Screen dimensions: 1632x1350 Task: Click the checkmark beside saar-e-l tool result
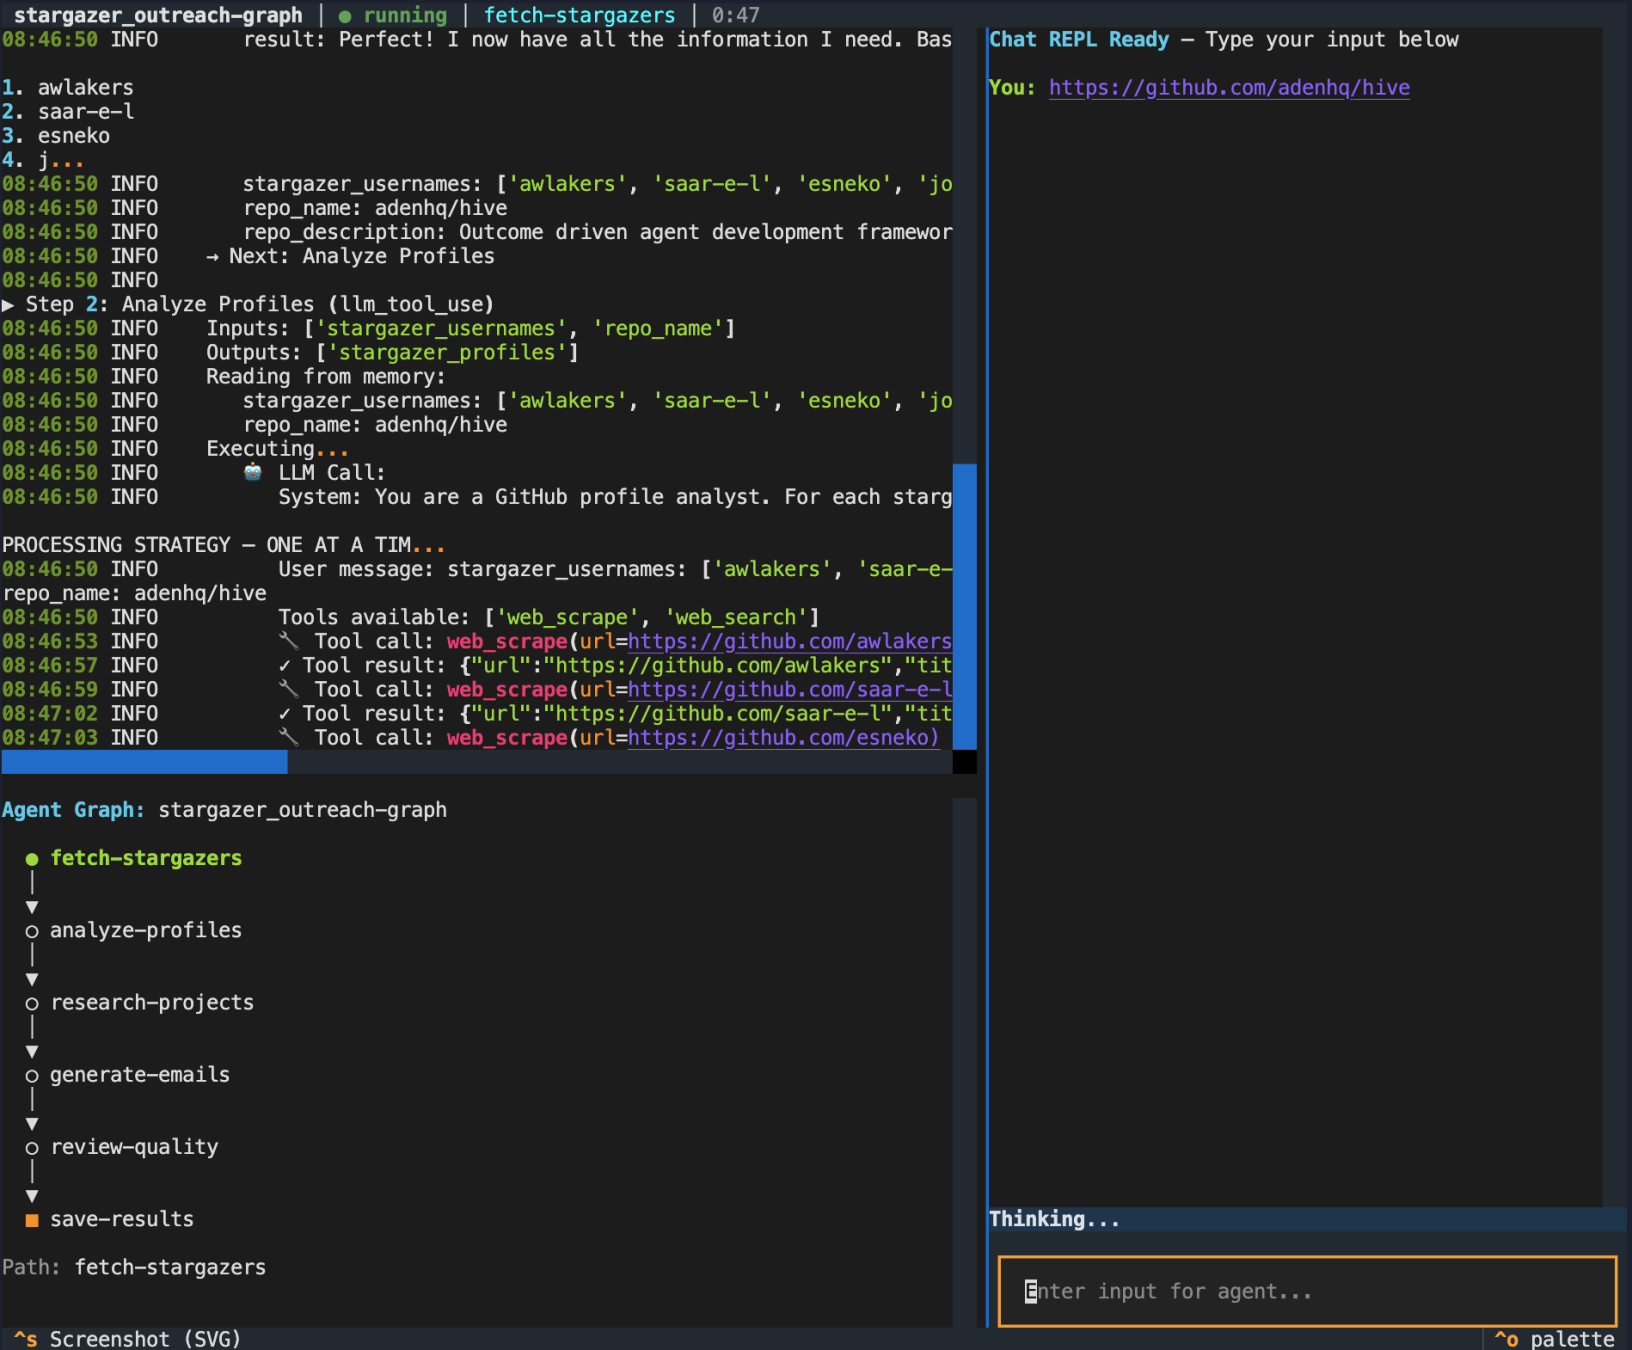point(285,714)
